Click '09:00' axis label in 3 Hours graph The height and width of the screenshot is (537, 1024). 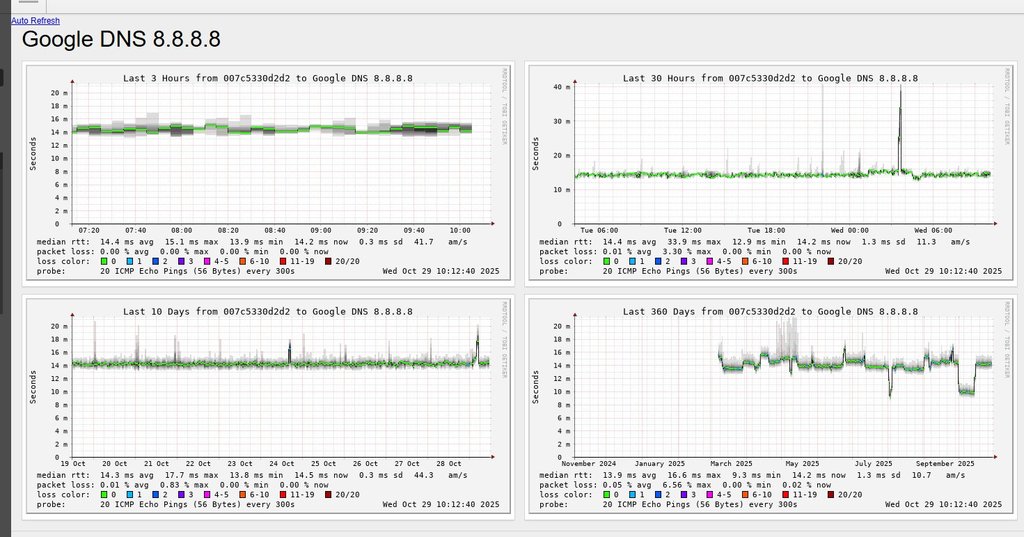(321, 231)
